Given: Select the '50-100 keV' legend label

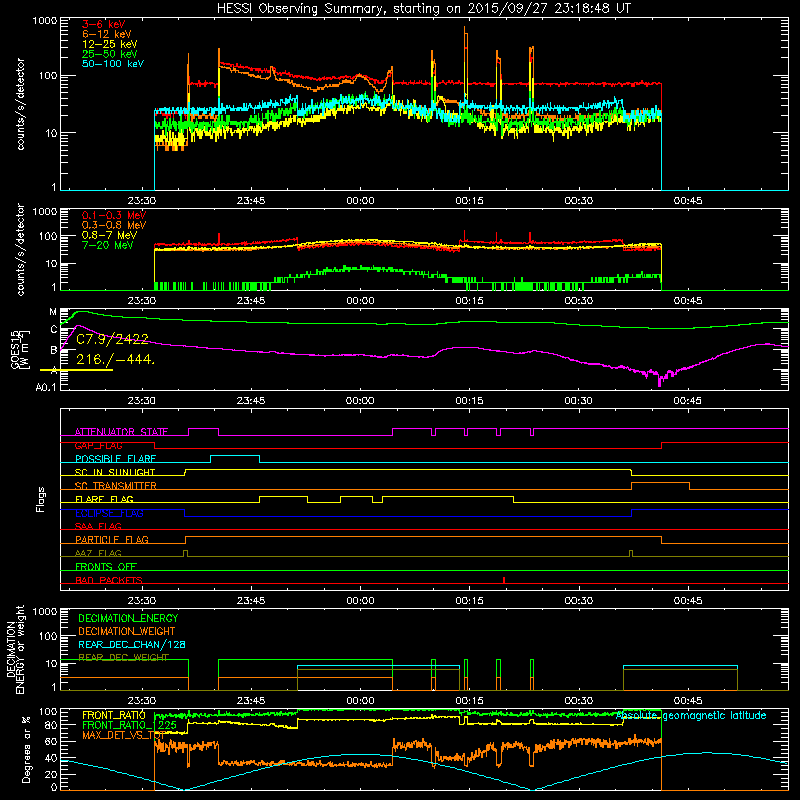Looking at the screenshot, I should [113, 63].
